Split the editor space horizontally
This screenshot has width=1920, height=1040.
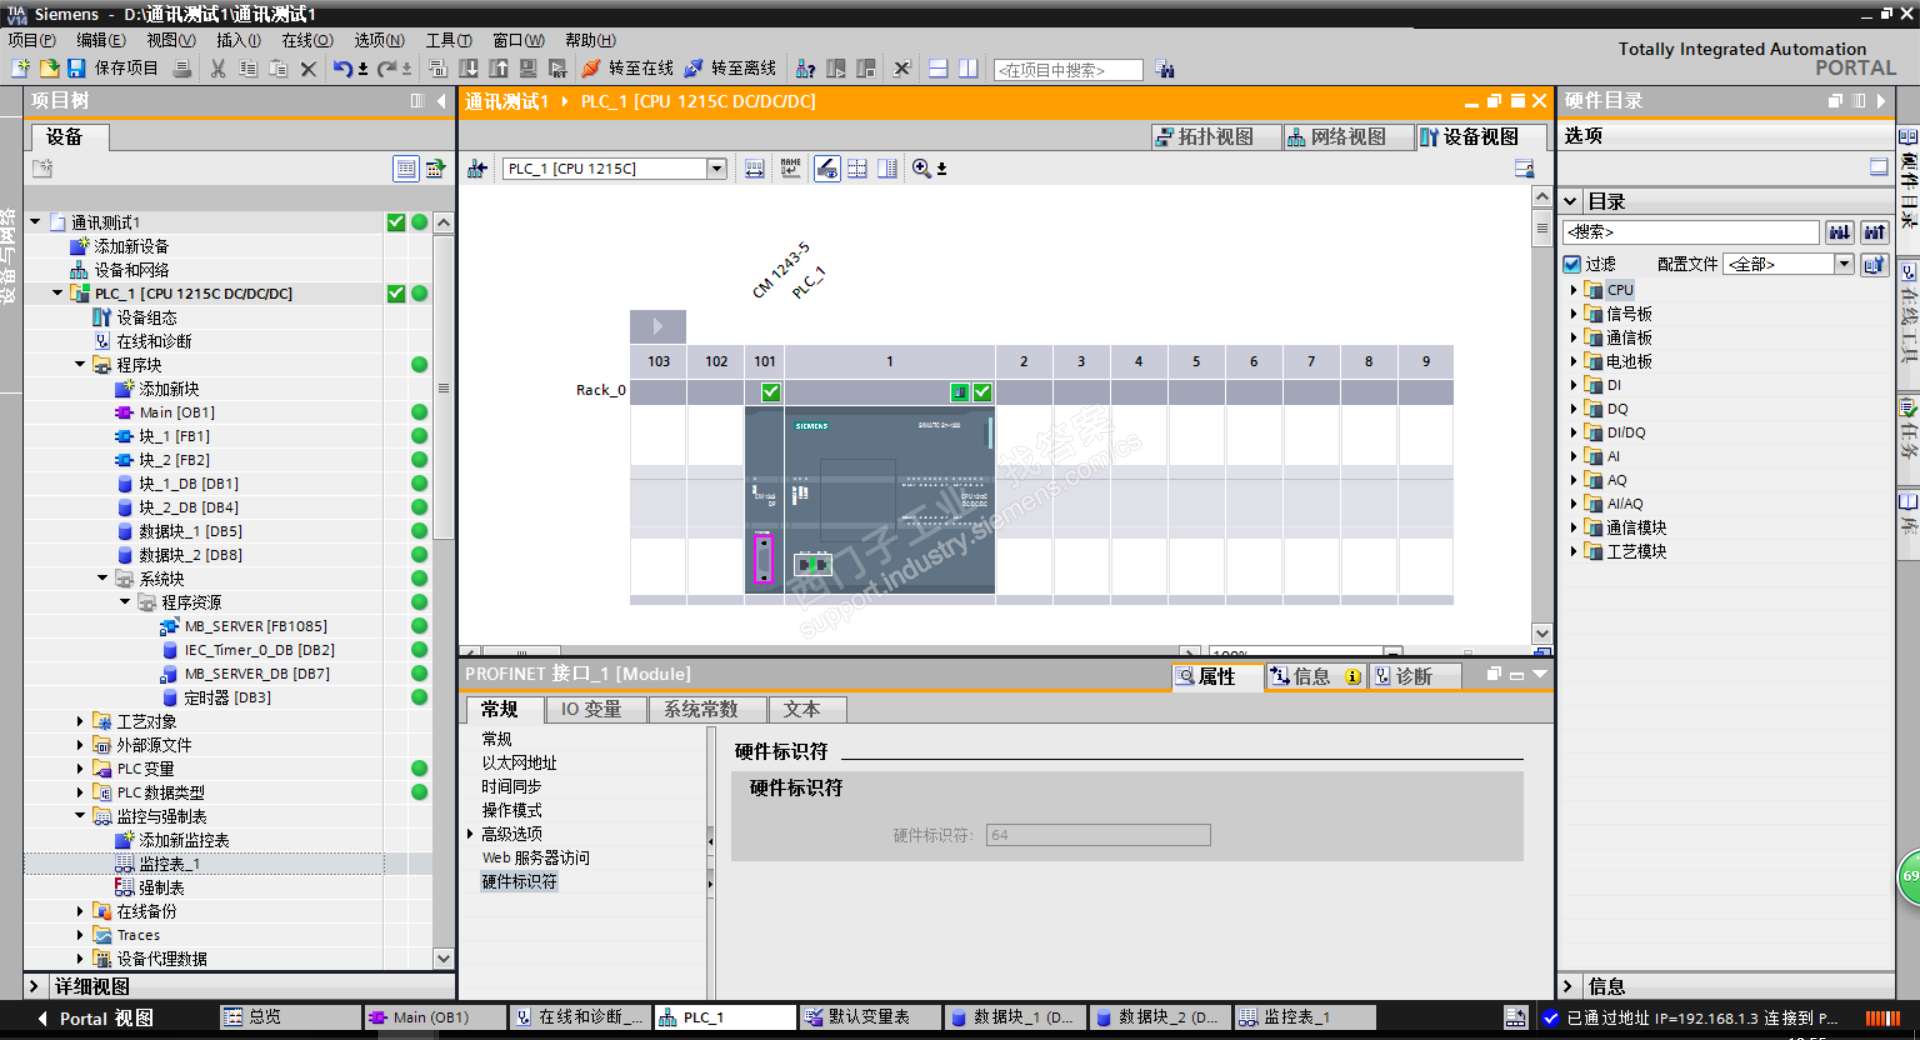point(938,68)
